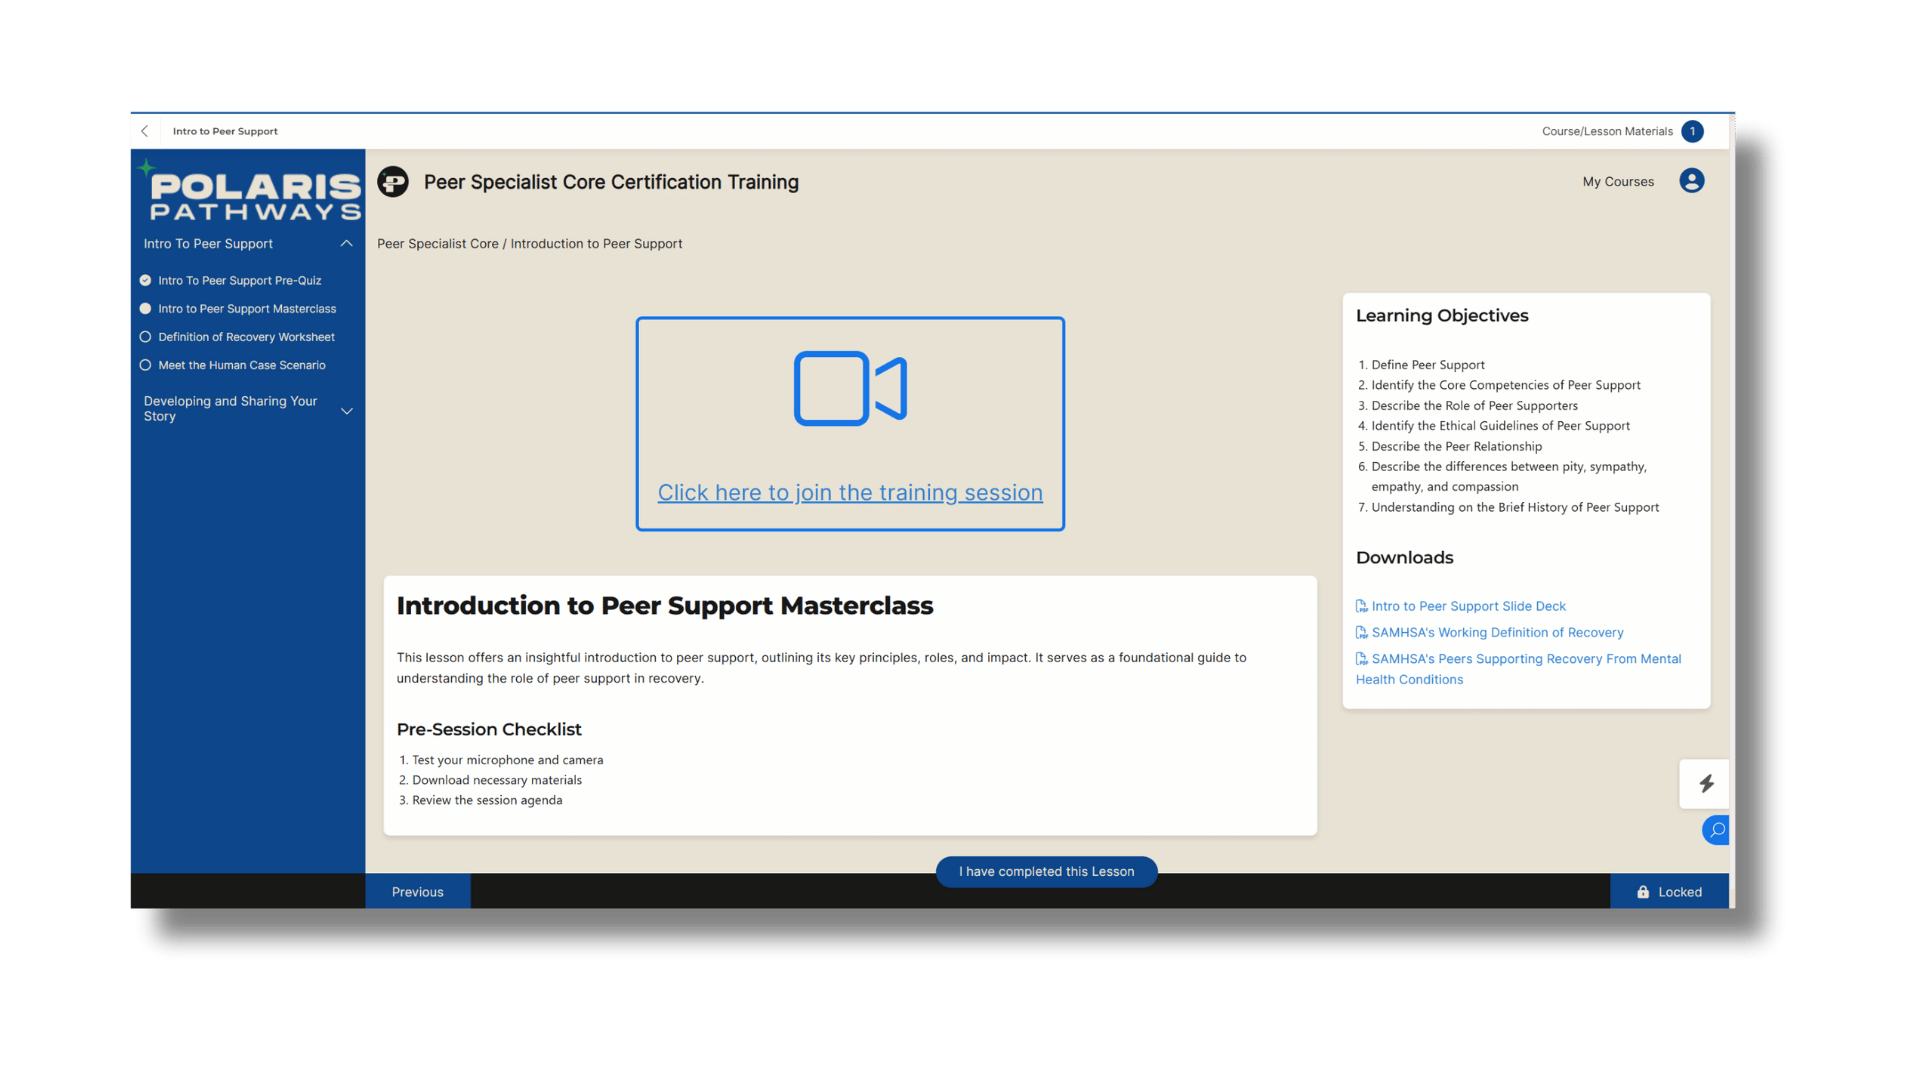Collapse the Intro To Peer Support section
The height and width of the screenshot is (1080, 1920).
pyautogui.click(x=346, y=244)
